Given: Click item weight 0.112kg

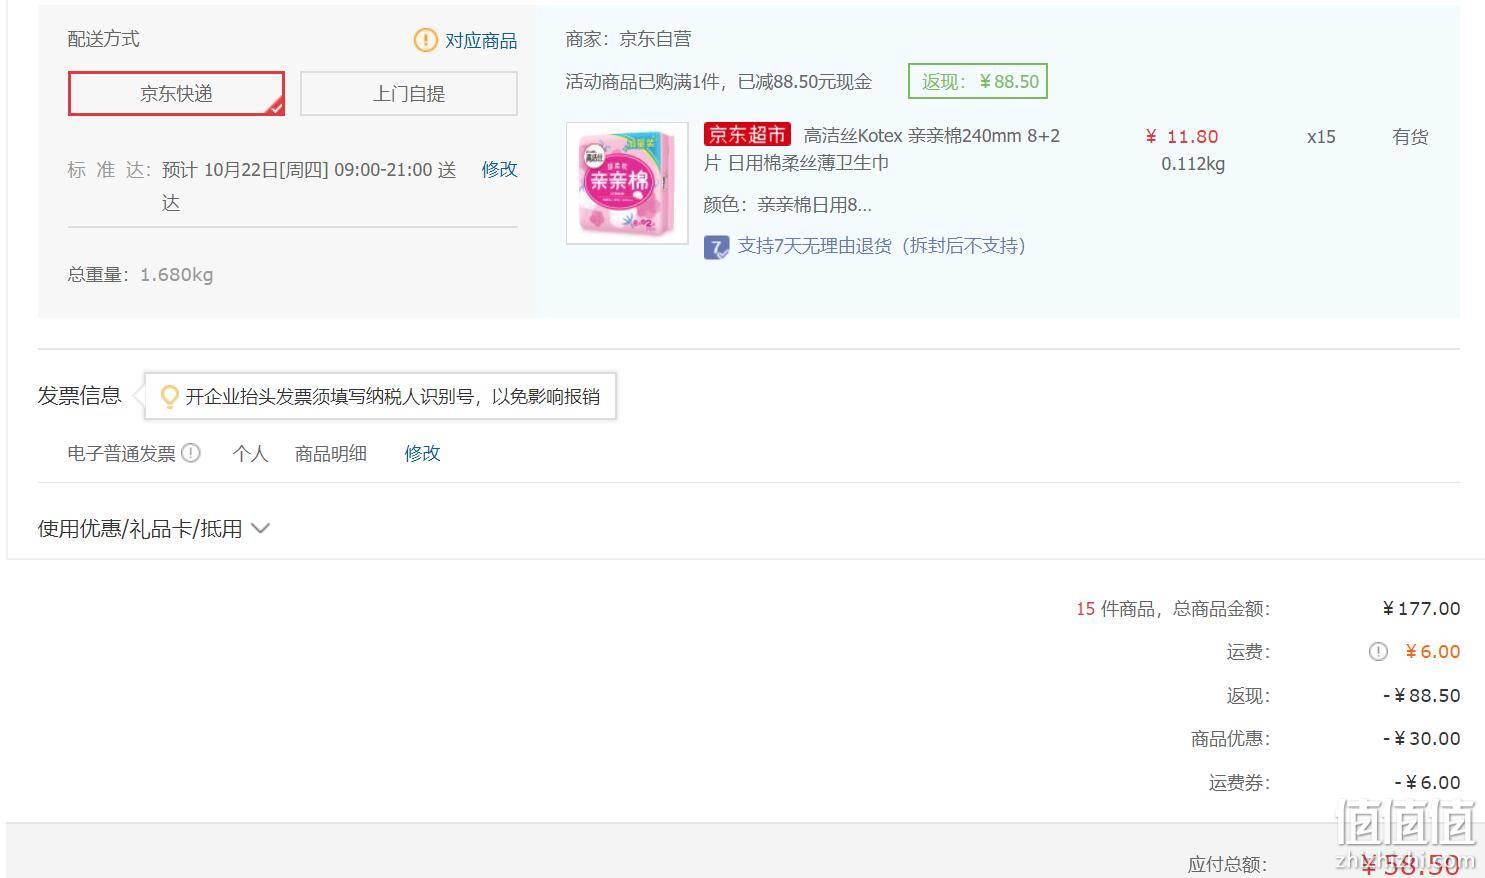Looking at the screenshot, I should coord(1193,164).
